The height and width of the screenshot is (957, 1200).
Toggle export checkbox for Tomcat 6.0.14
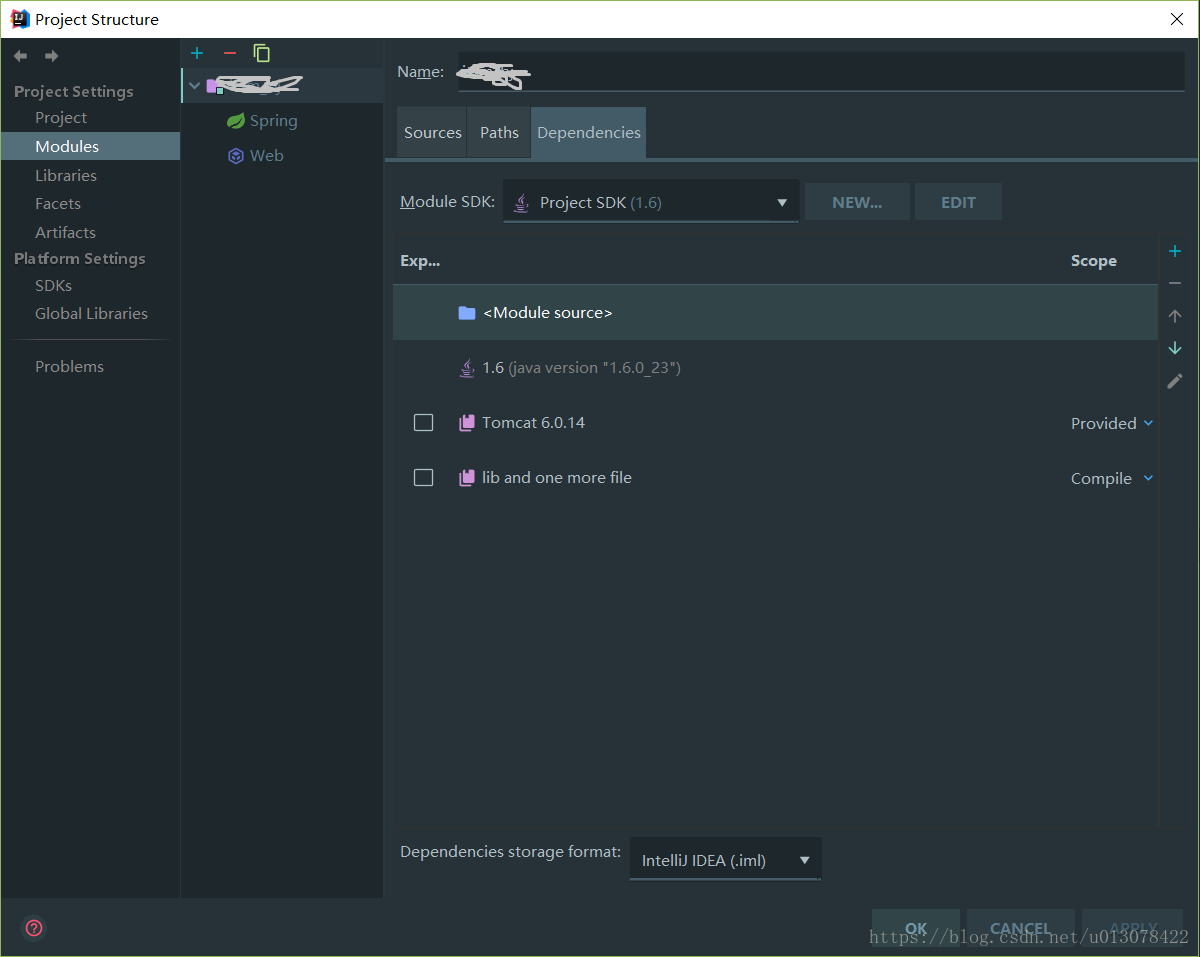(424, 423)
